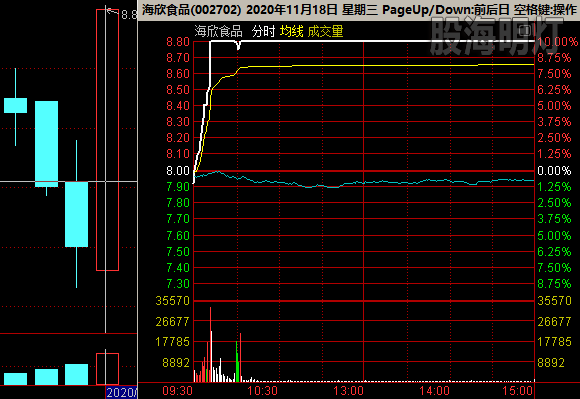This screenshot has width=580, height=399.
Task: Click the PageUp/Down:前后日 hint text
Action: pos(445,10)
